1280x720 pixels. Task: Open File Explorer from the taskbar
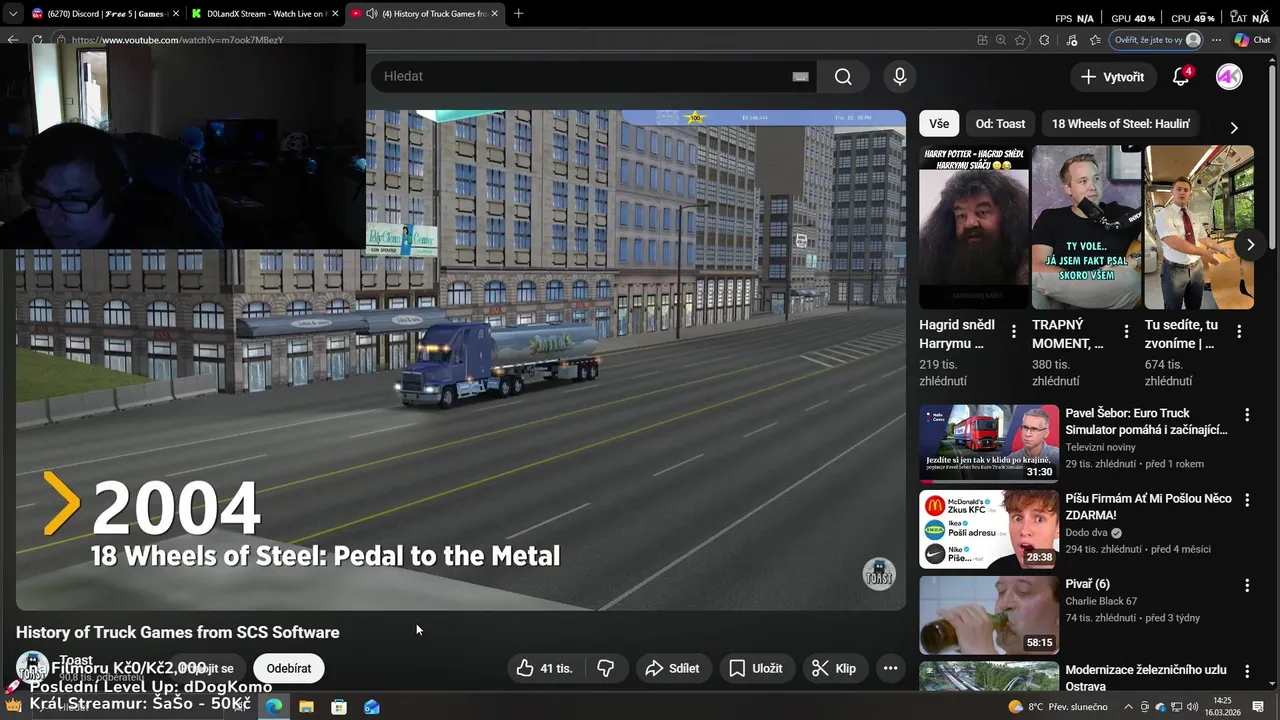307,706
